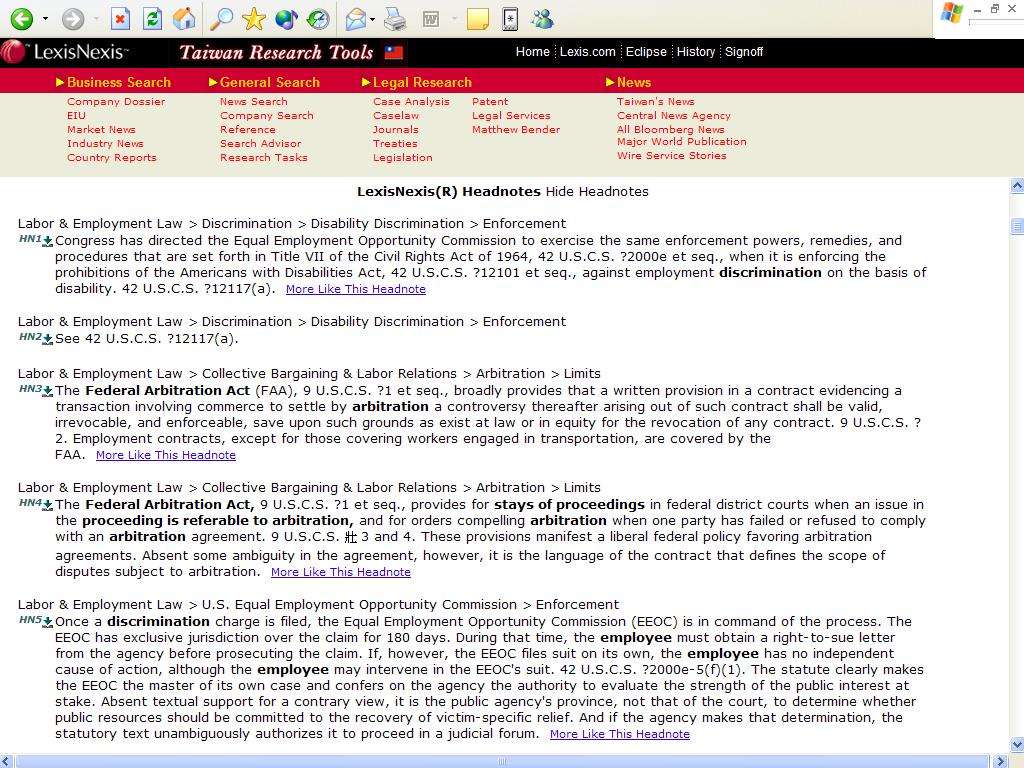The image size is (1024, 768).
Task: Click the gray Forward arrow toolbar icon
Action: [72, 19]
